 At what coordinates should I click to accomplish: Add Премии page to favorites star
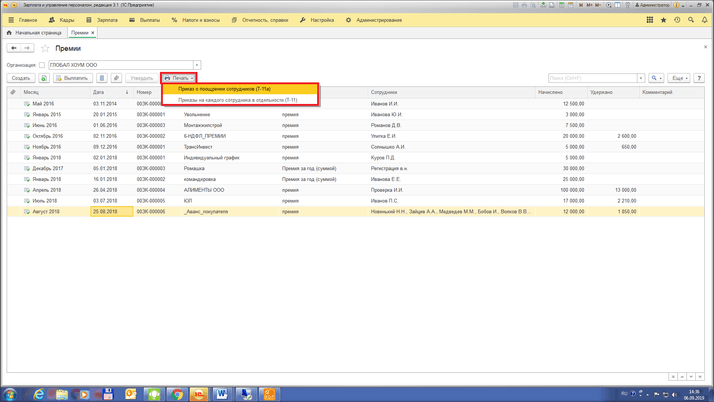(45, 48)
